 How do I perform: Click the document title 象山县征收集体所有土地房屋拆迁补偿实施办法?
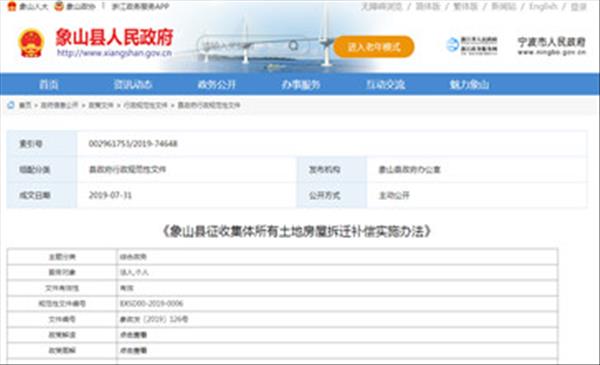[x=297, y=231]
